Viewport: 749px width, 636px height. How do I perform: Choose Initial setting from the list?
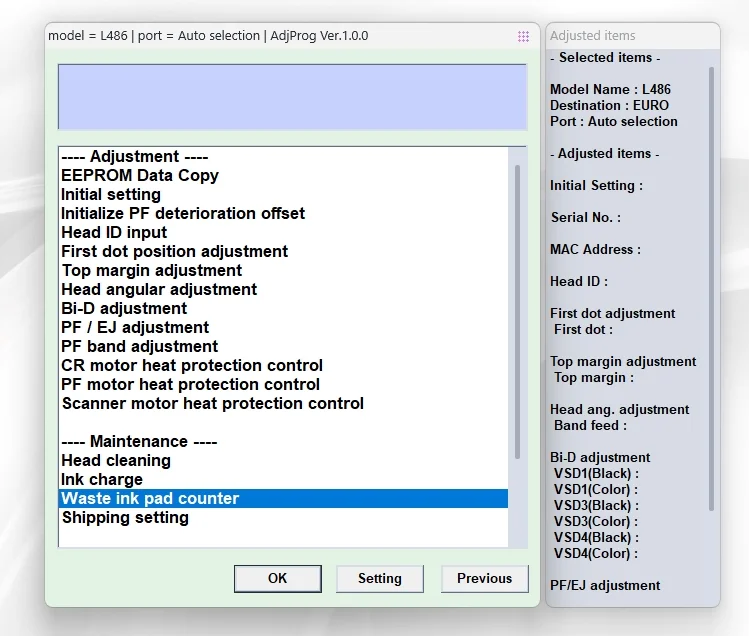pyautogui.click(x=283, y=194)
